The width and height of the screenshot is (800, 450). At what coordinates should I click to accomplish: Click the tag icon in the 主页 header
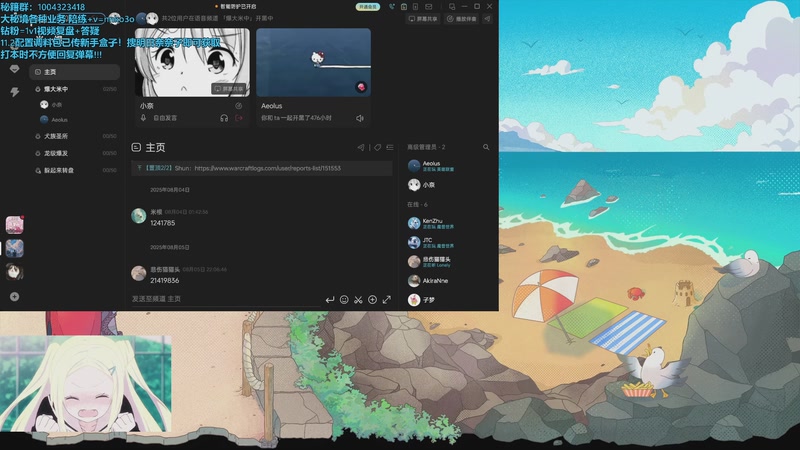pyautogui.click(x=378, y=147)
